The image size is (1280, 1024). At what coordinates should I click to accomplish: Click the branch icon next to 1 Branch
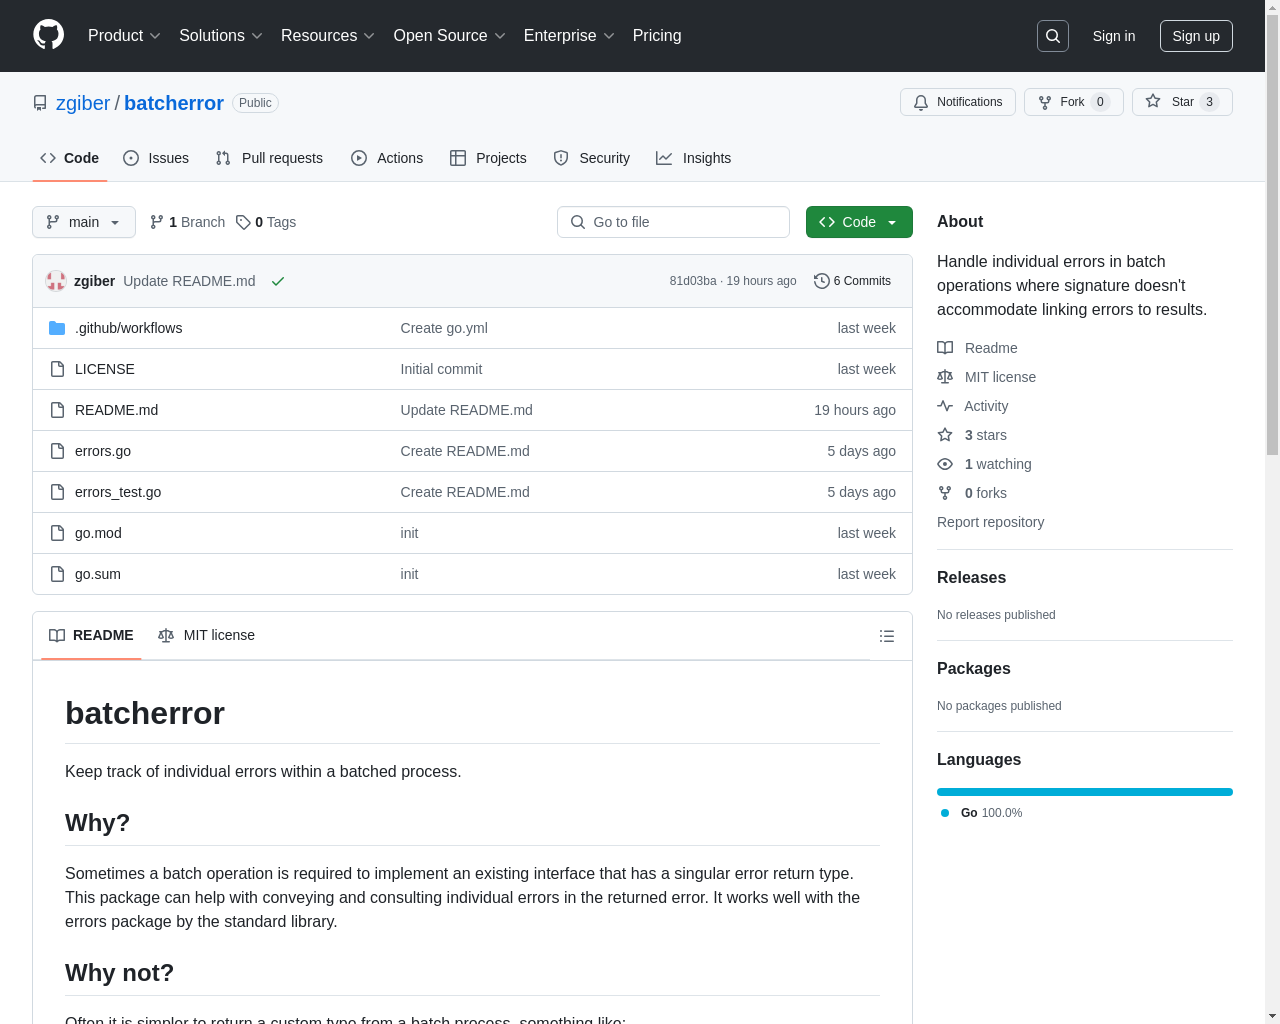click(x=157, y=222)
